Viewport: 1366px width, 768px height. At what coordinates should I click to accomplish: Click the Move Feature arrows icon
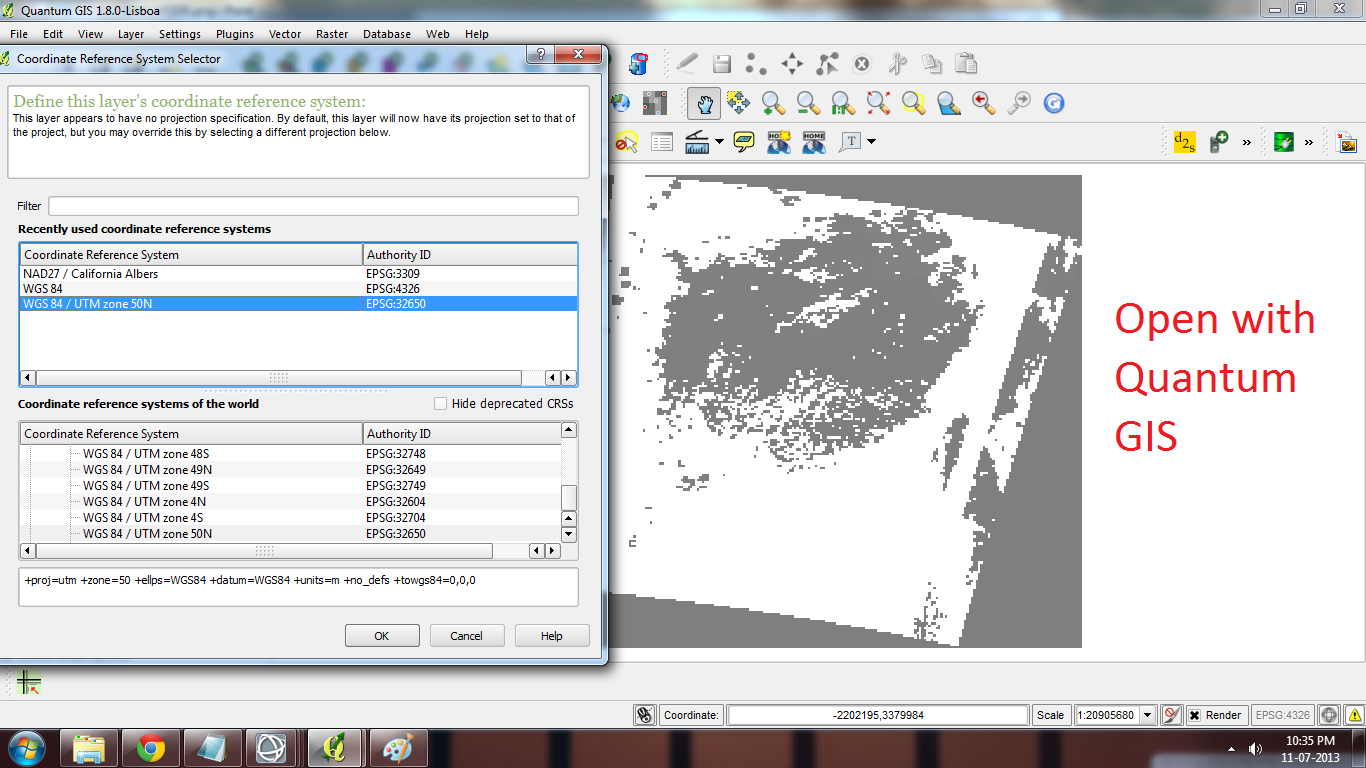click(792, 64)
